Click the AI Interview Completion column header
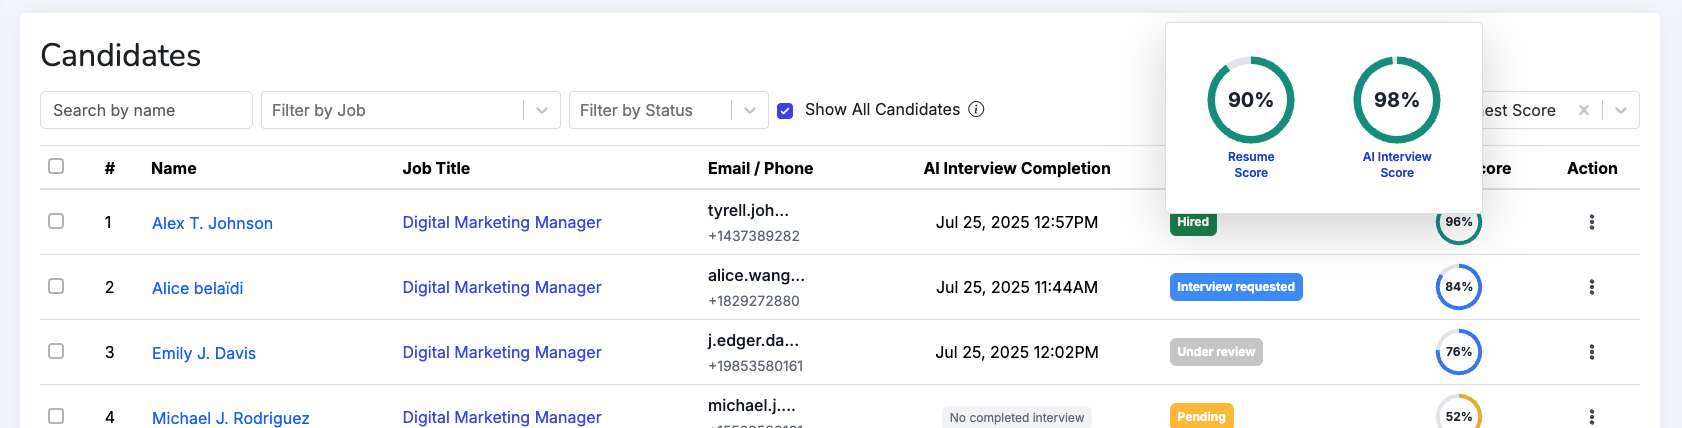Viewport: 1682px width, 428px height. click(1017, 168)
